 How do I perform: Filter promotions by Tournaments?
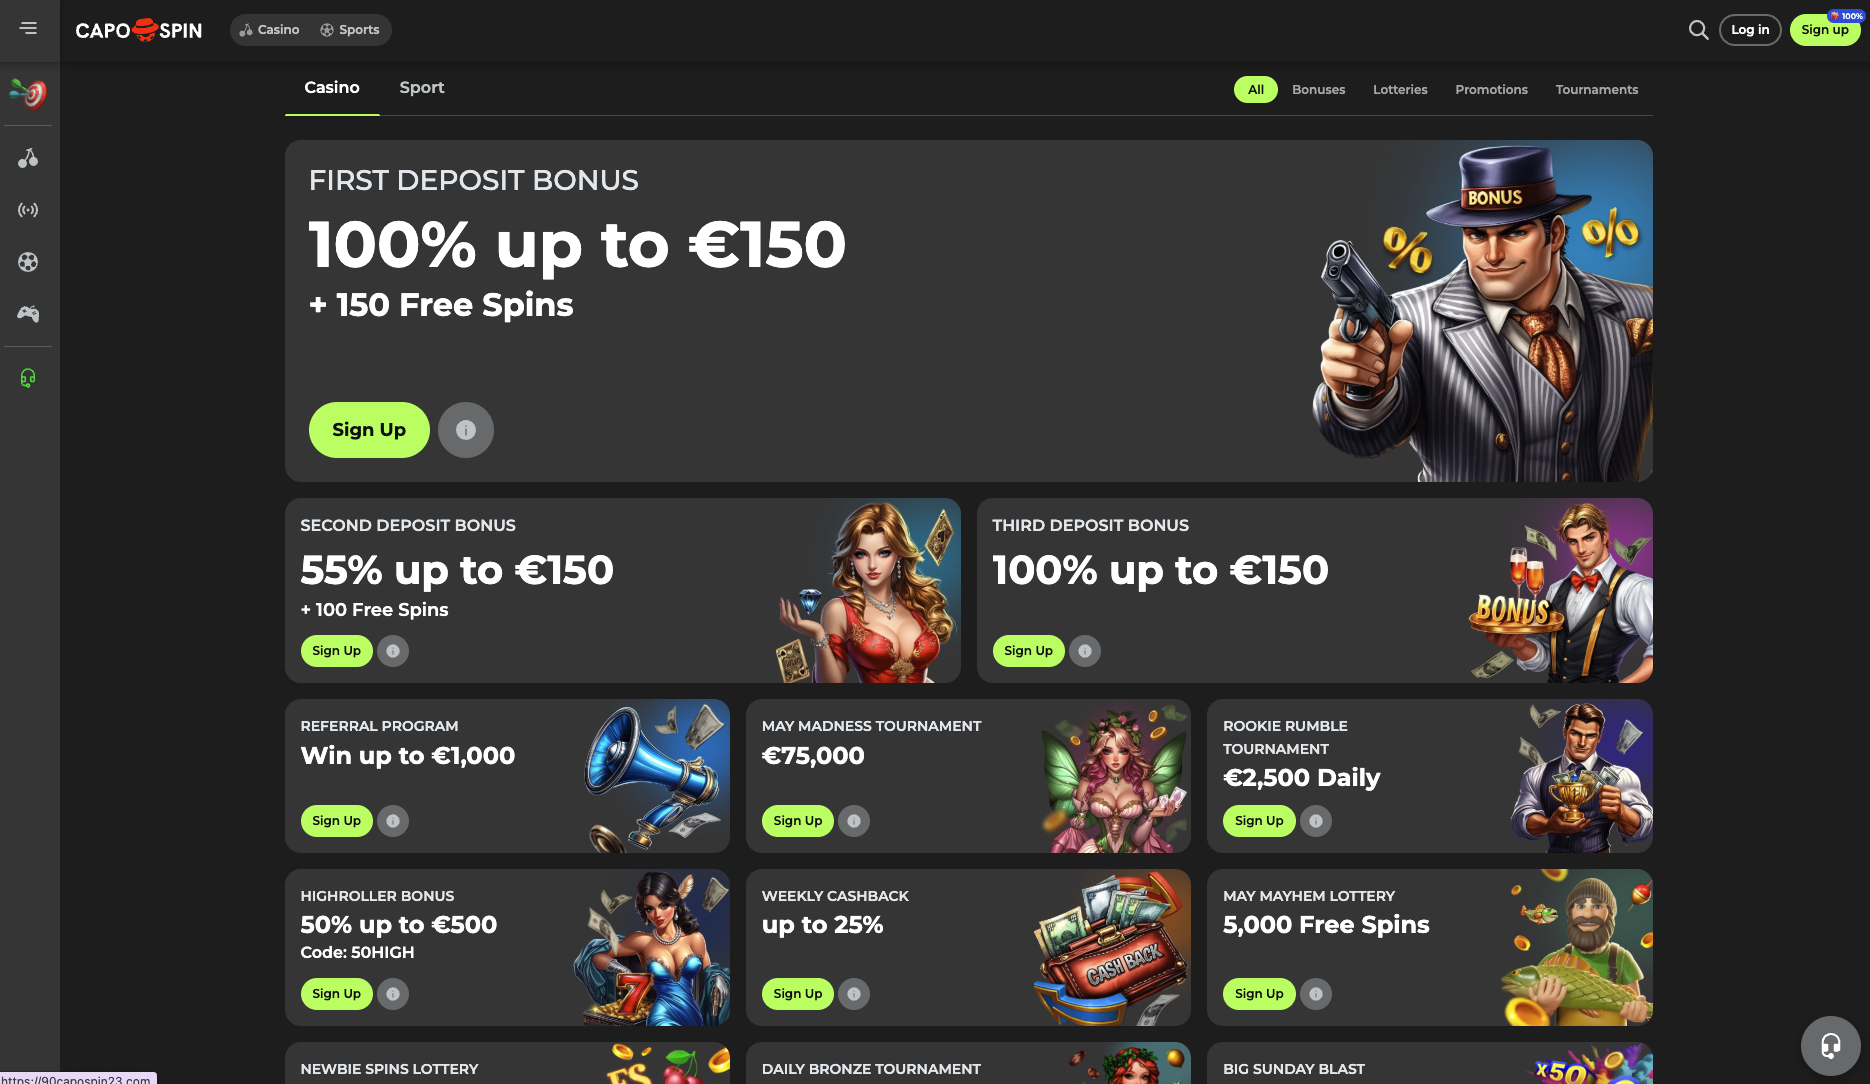1597,90
